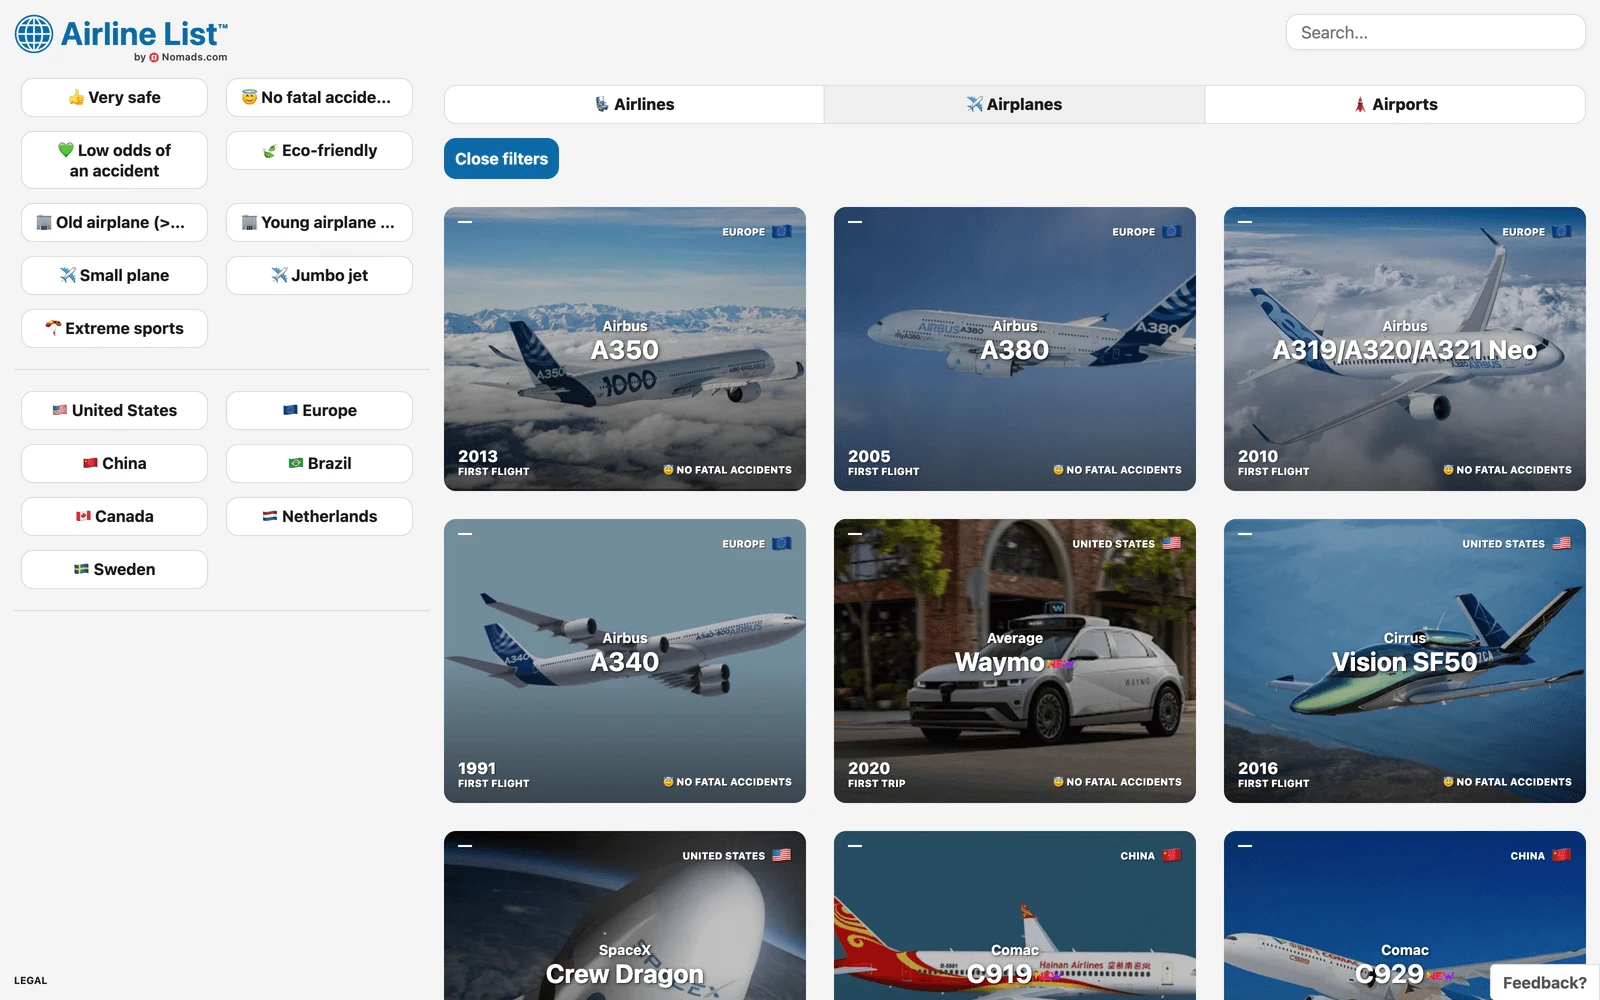Open the Airbus A340 card
This screenshot has width=1600, height=1000.
(x=625, y=661)
